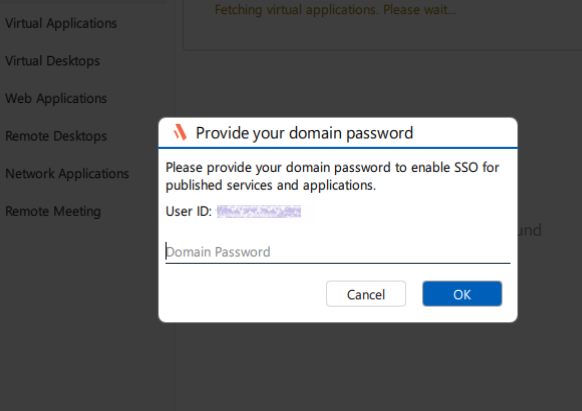The image size is (582, 411).
Task: Click the 'Provide your domain password' title text
Action: tap(304, 133)
